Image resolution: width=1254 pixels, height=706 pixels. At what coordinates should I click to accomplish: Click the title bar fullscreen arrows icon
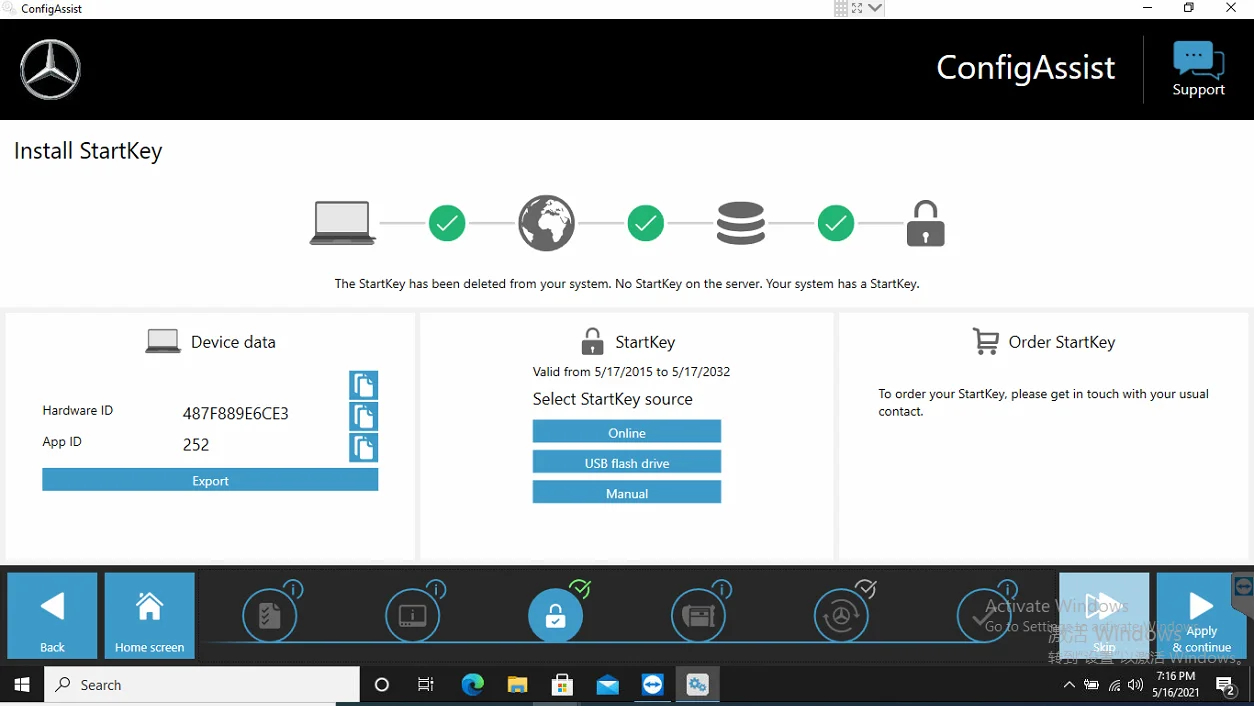point(857,8)
